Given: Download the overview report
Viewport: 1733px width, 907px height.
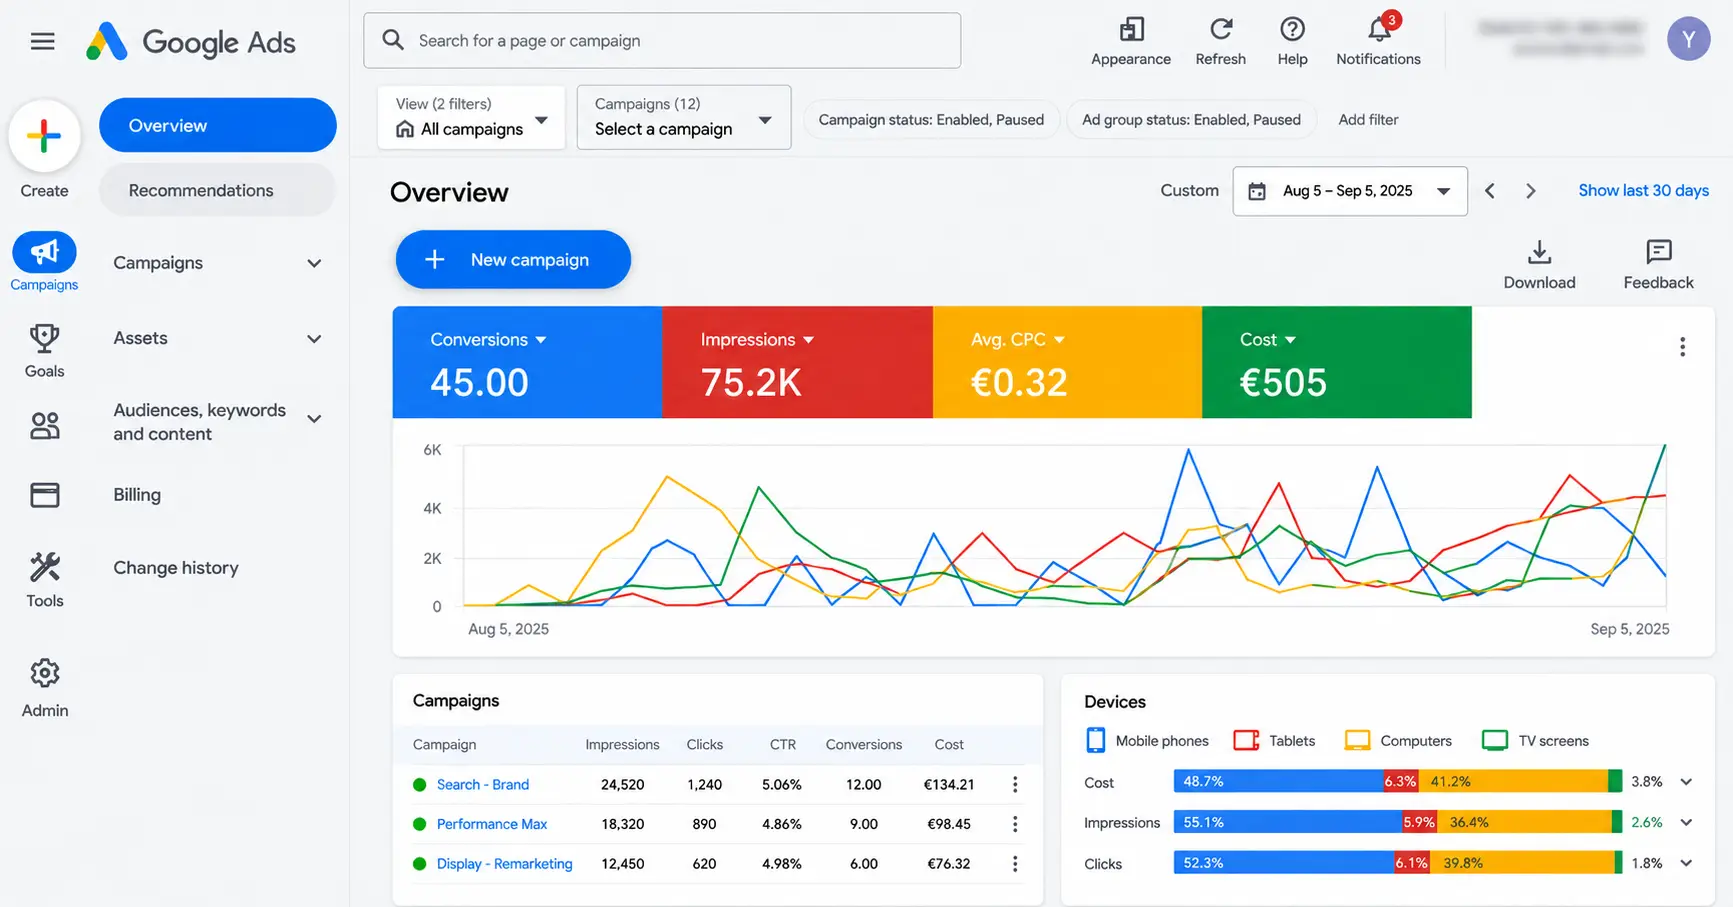Looking at the screenshot, I should (1539, 251).
